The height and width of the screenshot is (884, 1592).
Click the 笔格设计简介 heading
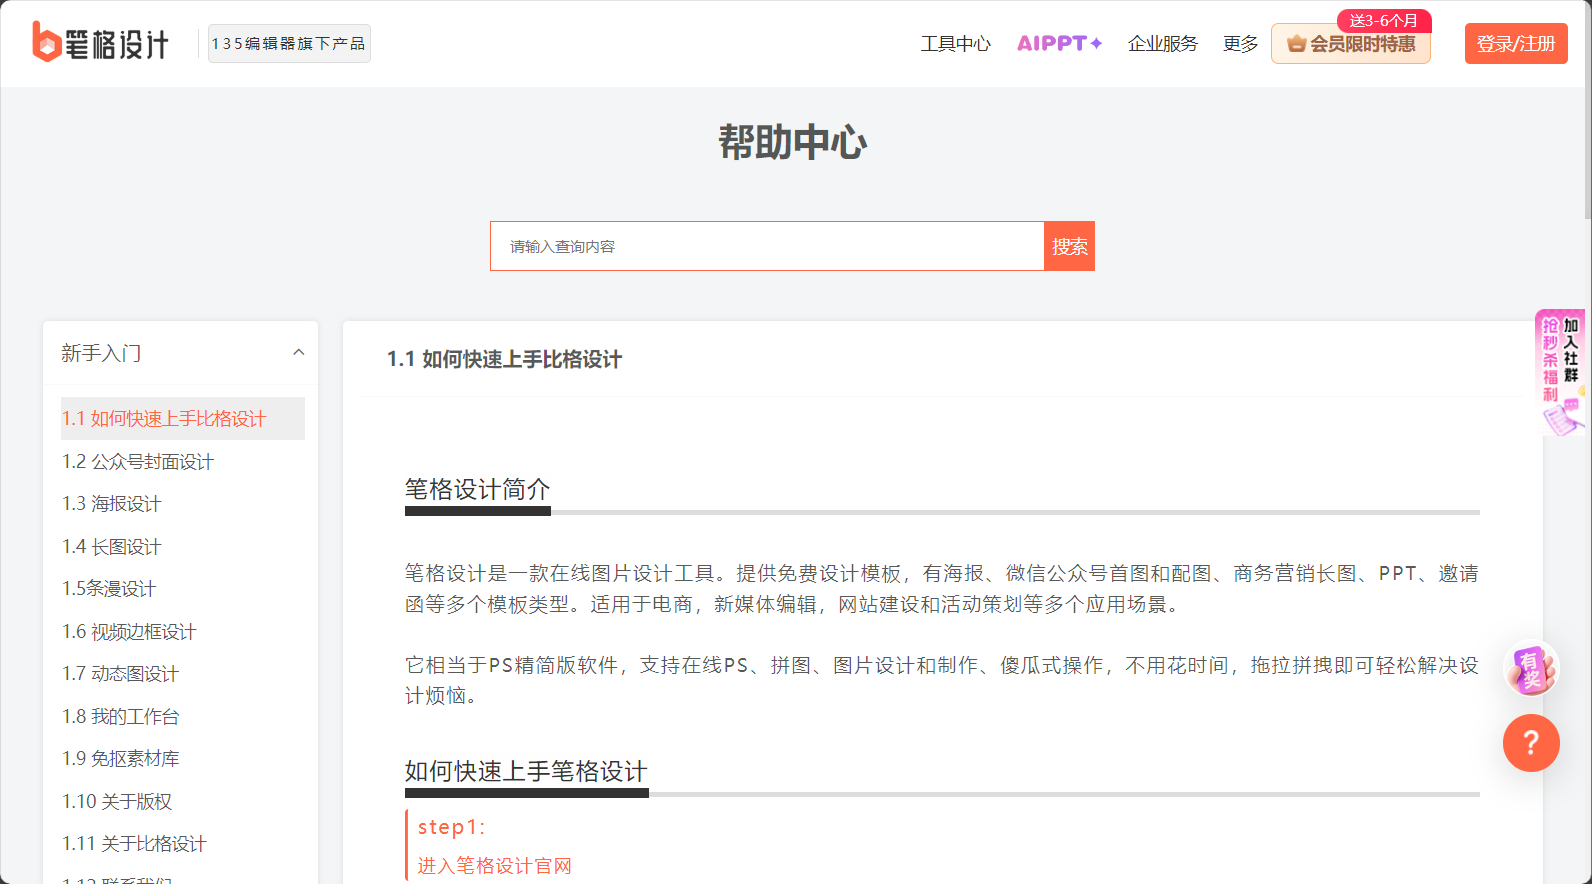coord(477,489)
